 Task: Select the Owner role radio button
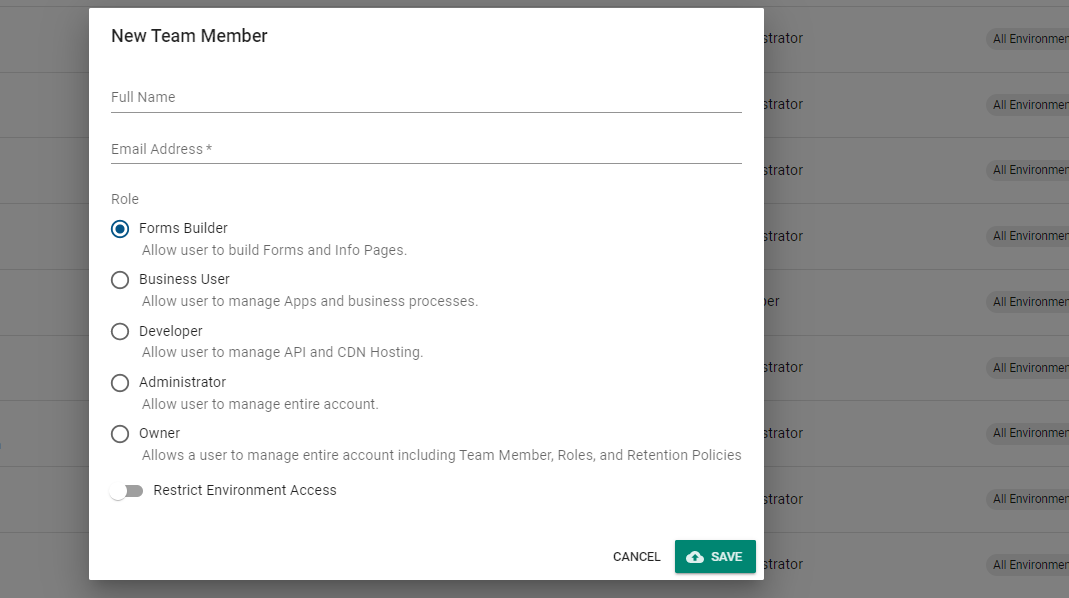120,434
